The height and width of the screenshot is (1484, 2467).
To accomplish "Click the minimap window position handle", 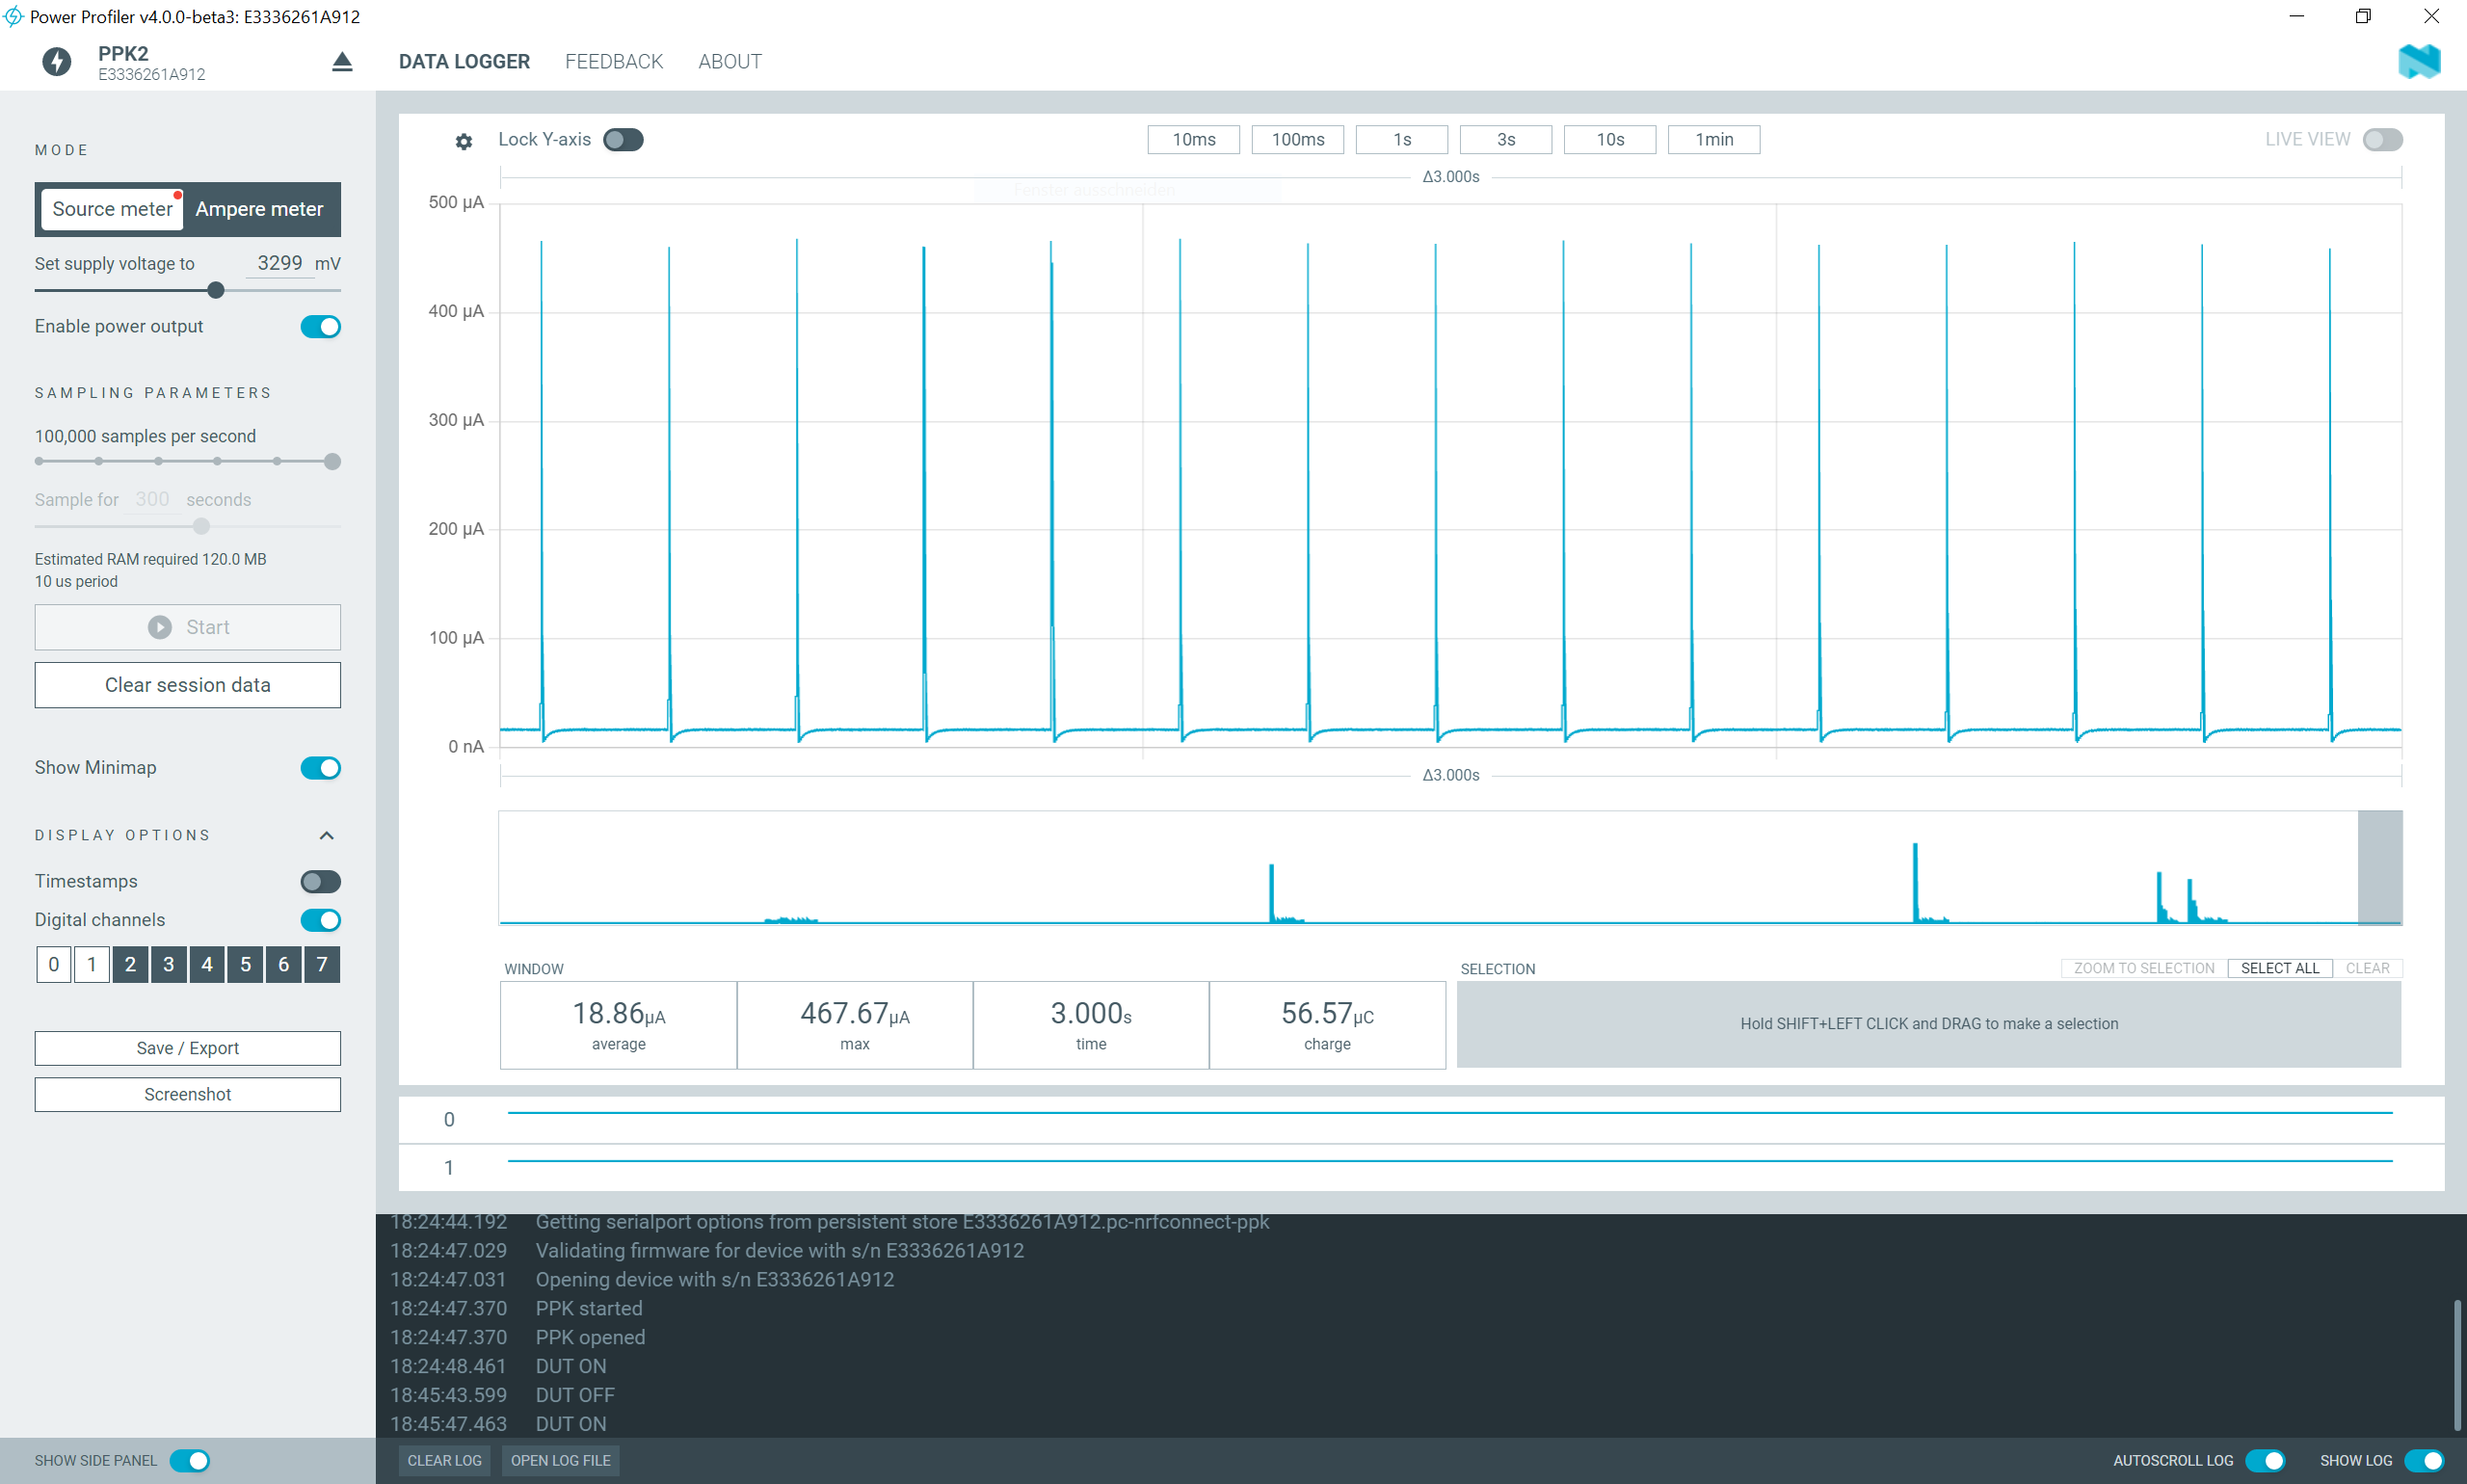I will coord(2380,868).
